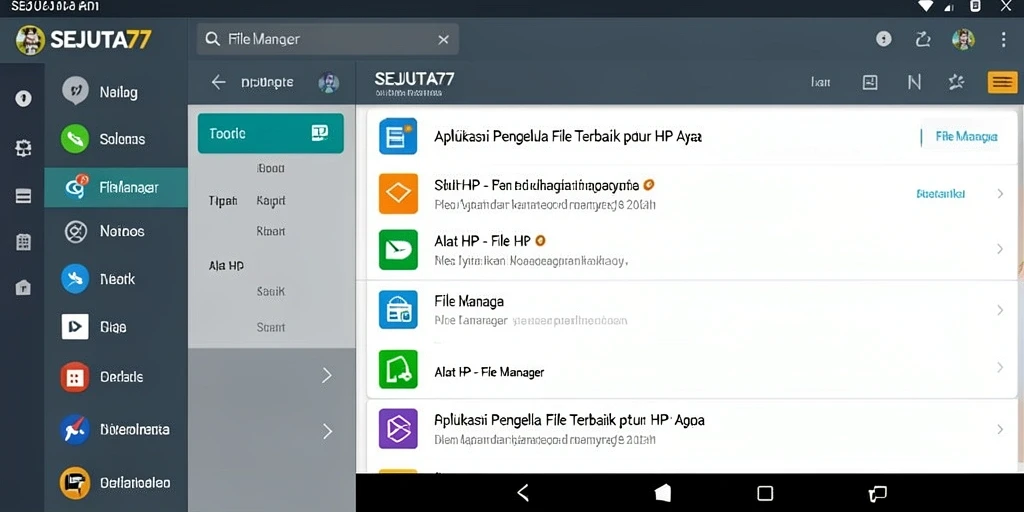Screen dimensions: 1024x512
Task: Click the yellow Oetlarioaleo icon
Action: pyautogui.click(x=74, y=483)
